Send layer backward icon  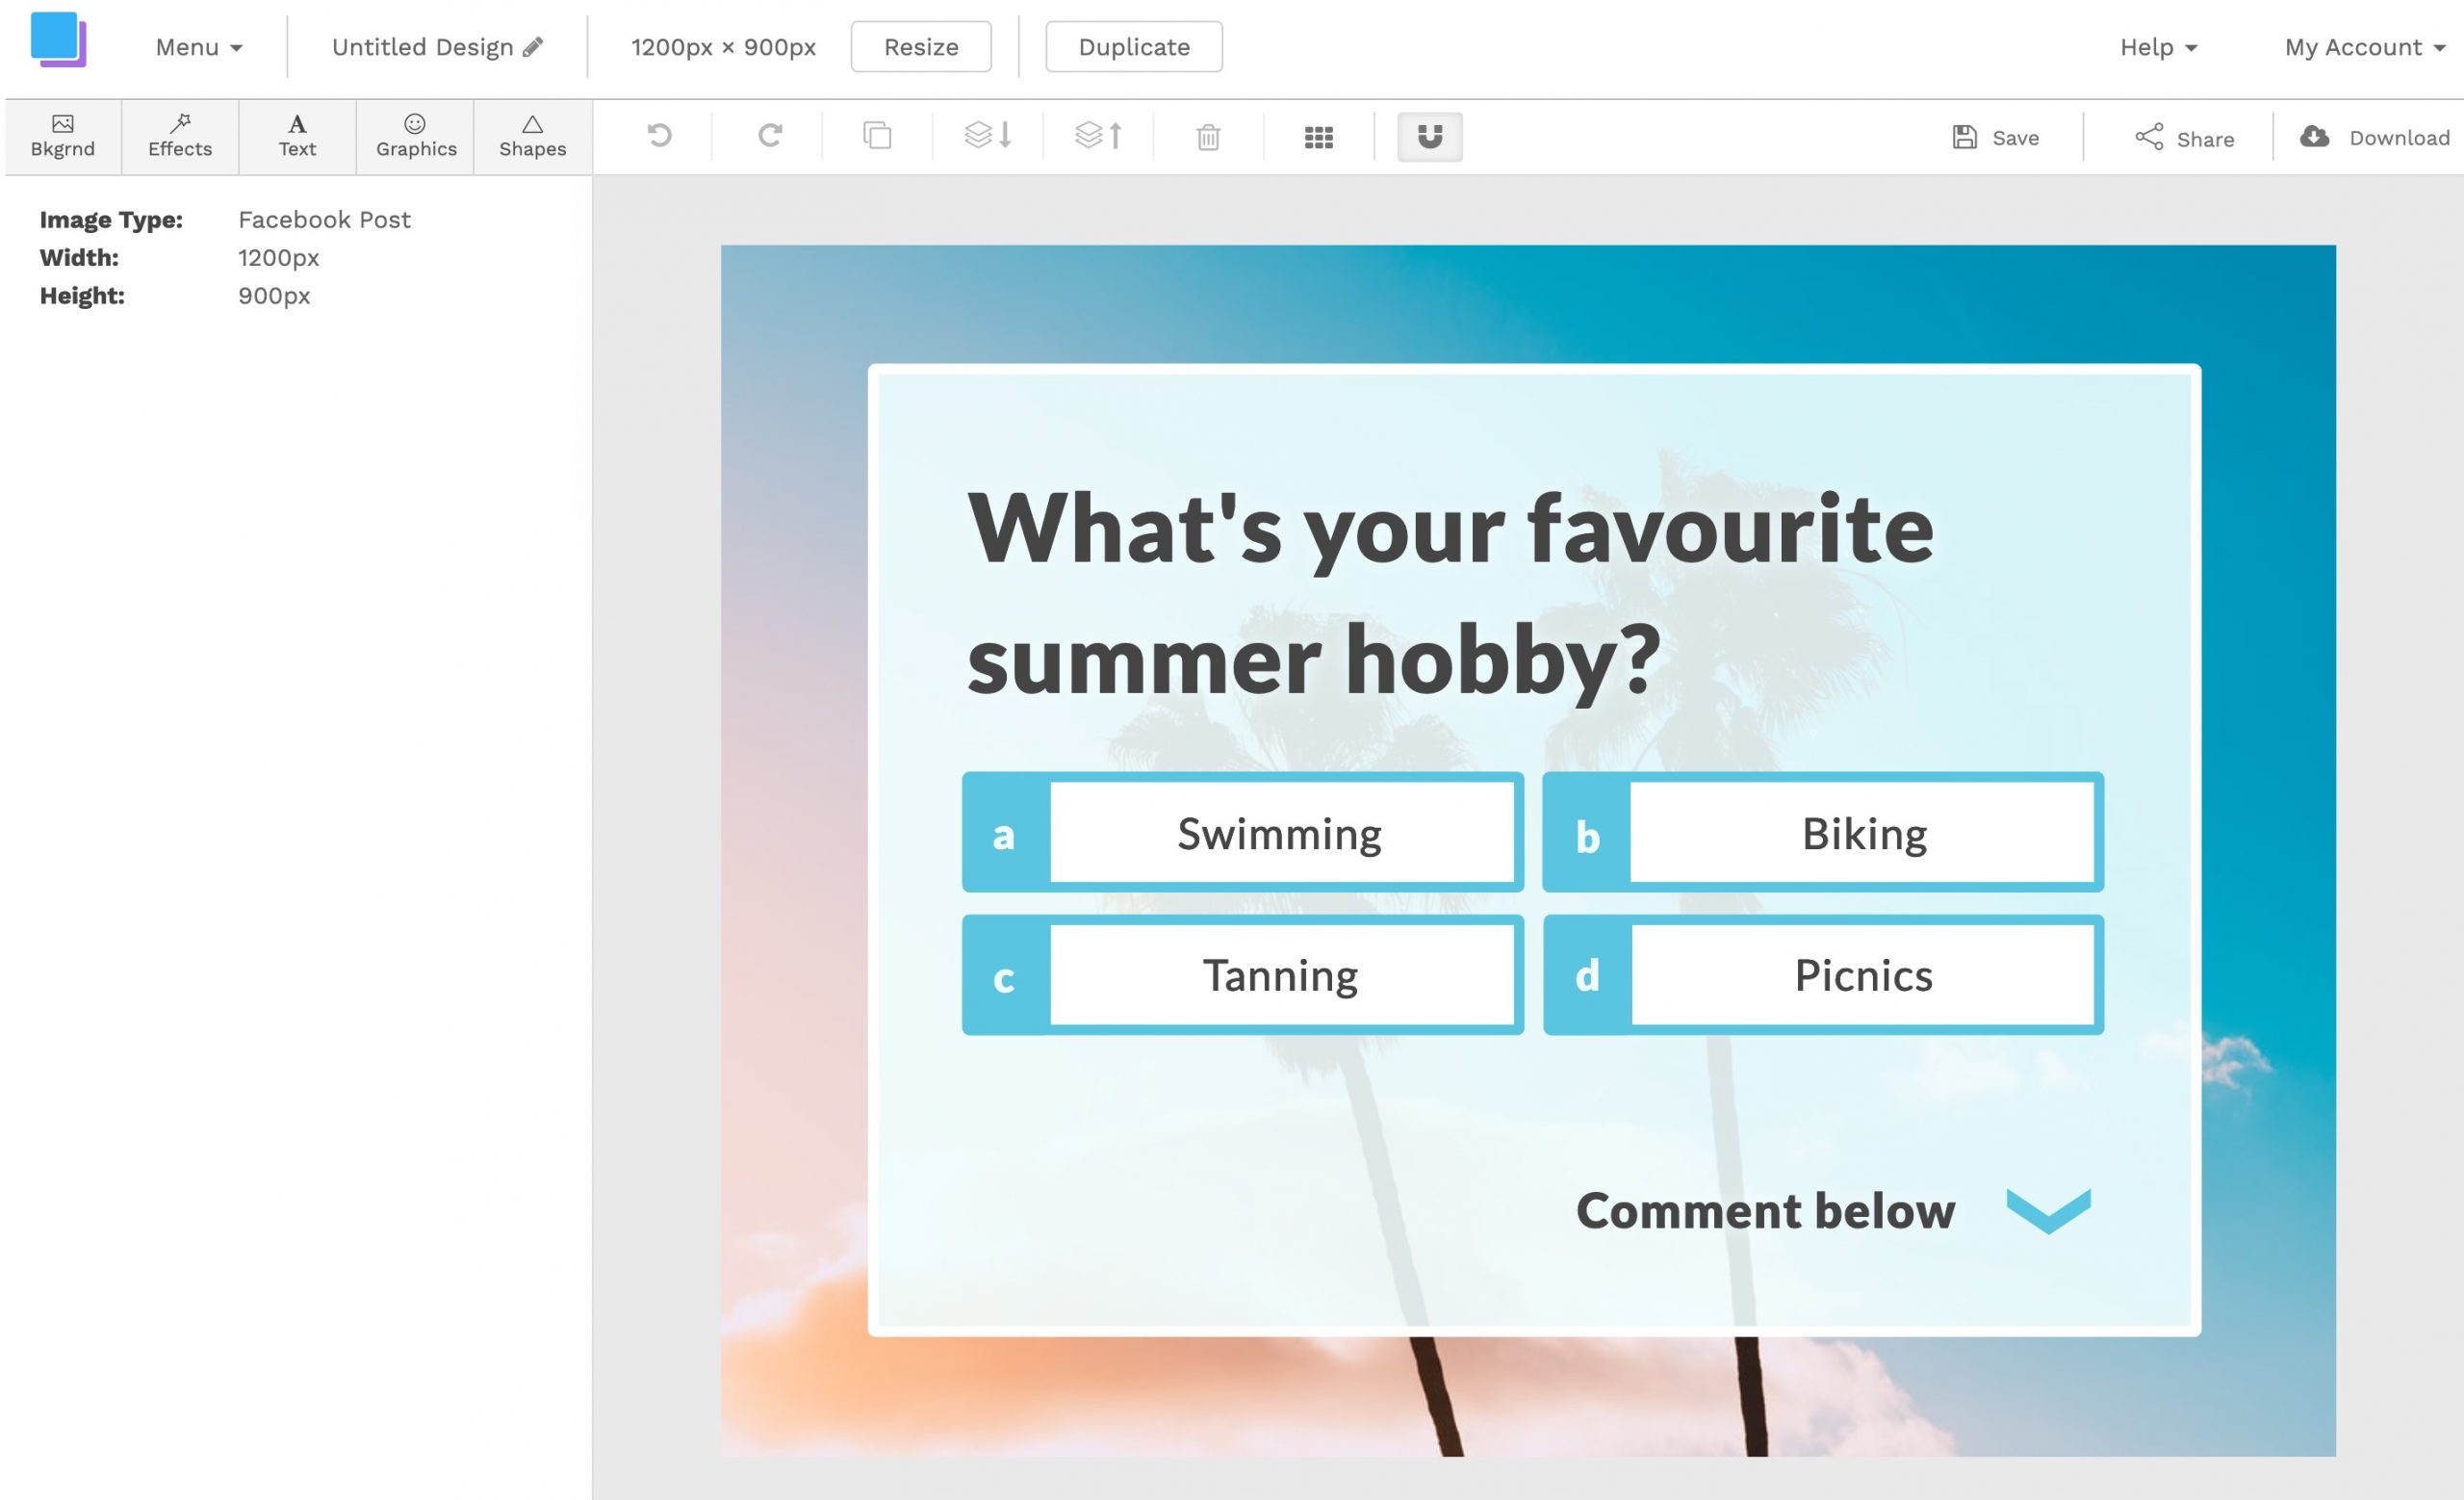(x=988, y=135)
